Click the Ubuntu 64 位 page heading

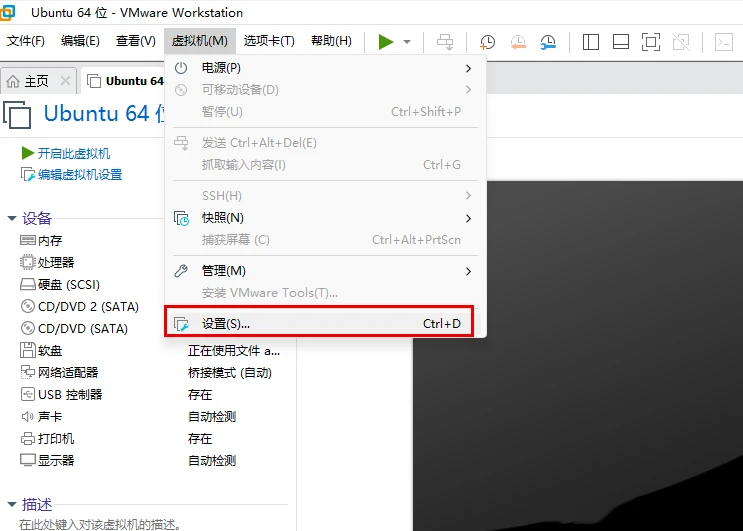[x=104, y=114]
